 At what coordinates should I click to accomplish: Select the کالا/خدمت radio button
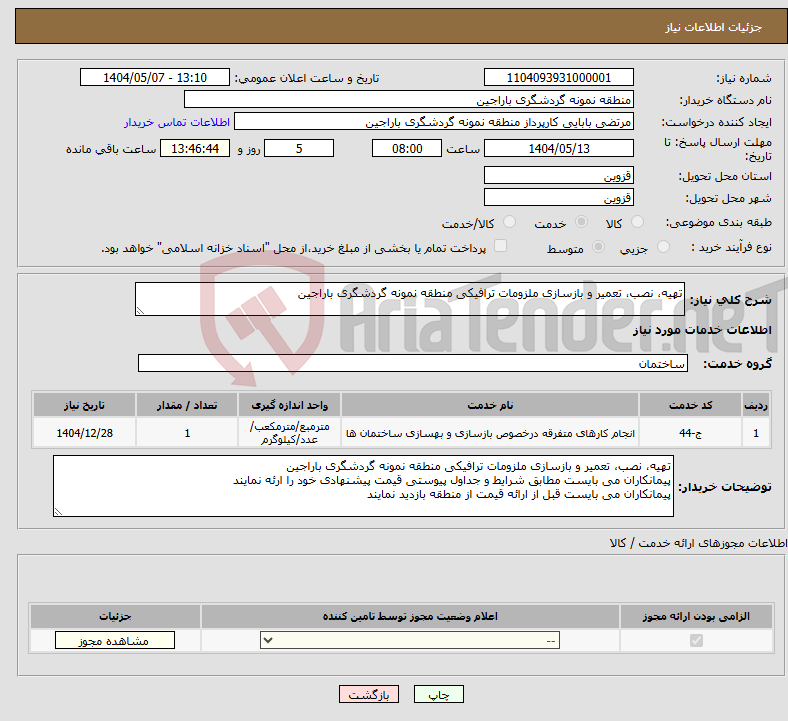click(509, 222)
